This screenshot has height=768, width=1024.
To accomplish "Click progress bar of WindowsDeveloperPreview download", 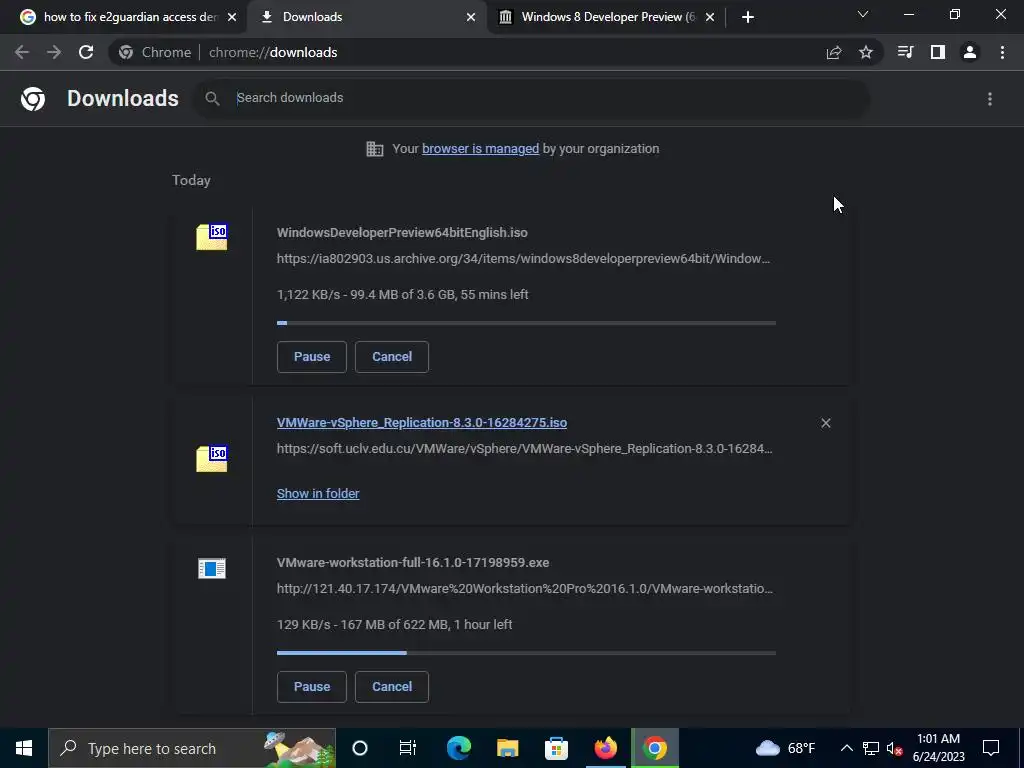I will 526,323.
